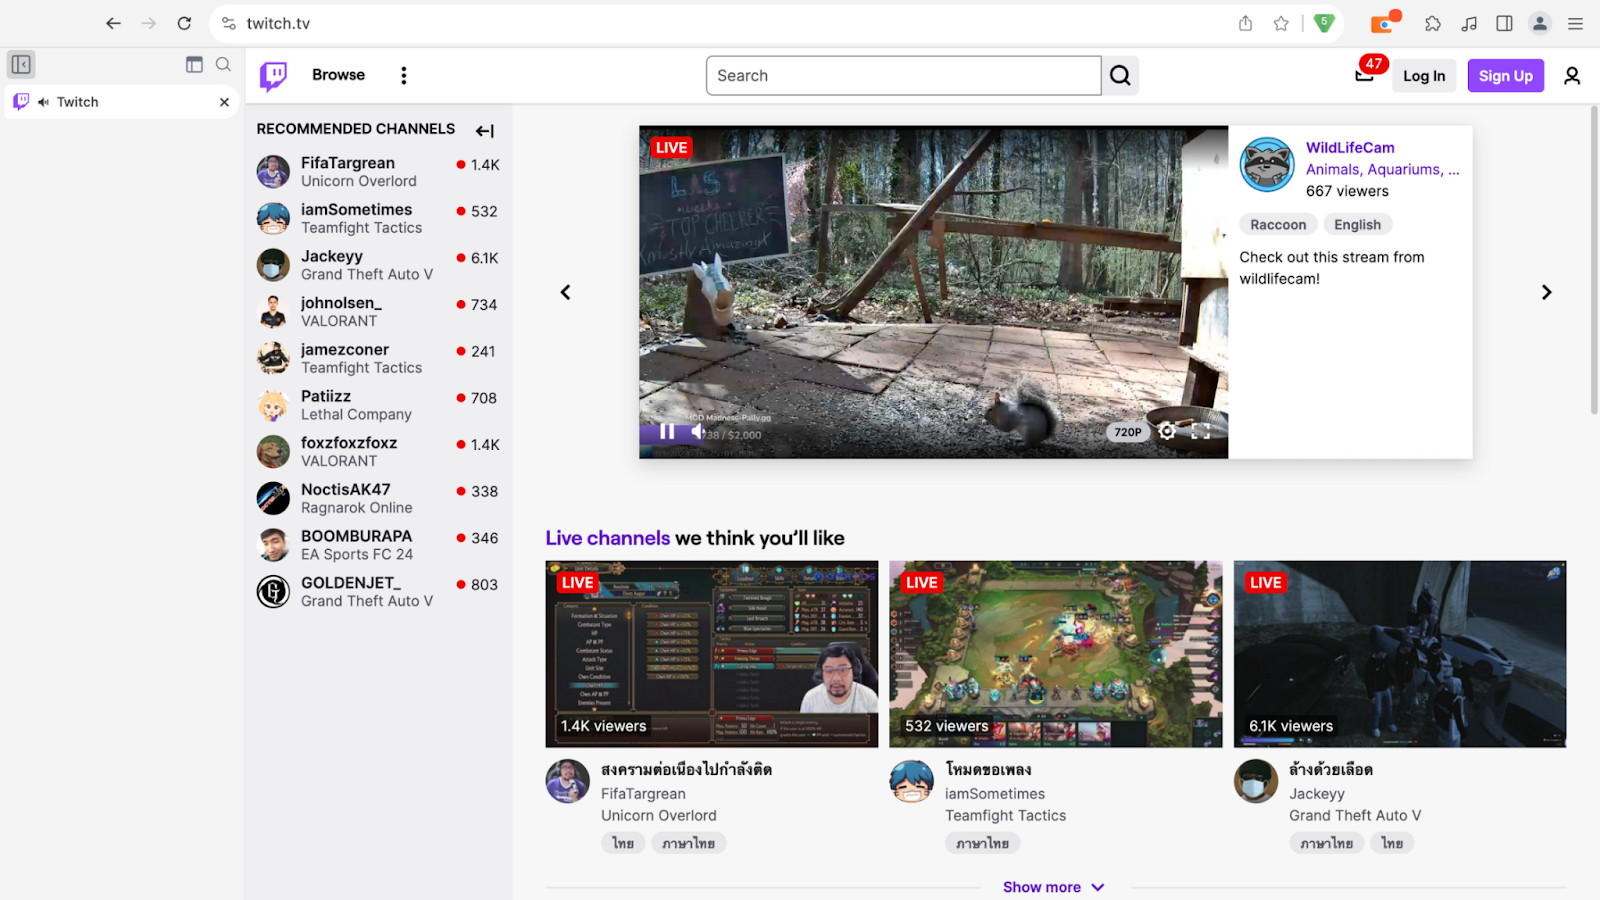Screen dimensions: 1600x900
Task: Click the tab layout icon beside tab search
Action: click(x=194, y=65)
